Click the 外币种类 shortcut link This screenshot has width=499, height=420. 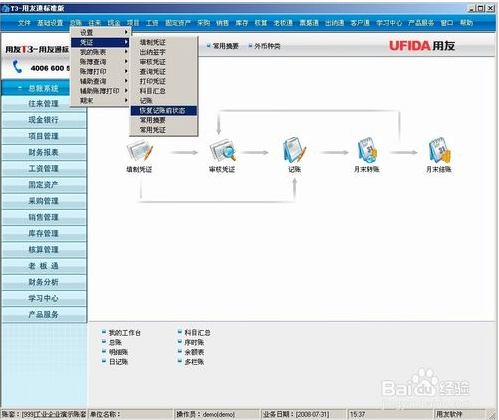[x=265, y=46]
